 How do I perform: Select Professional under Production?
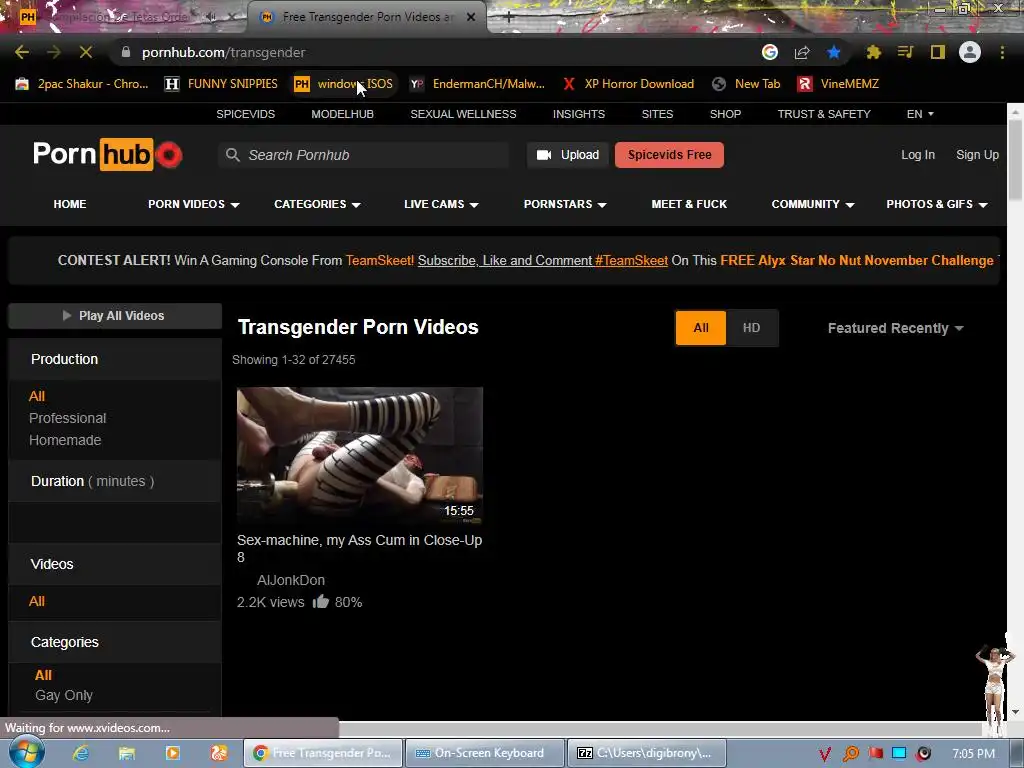point(67,418)
